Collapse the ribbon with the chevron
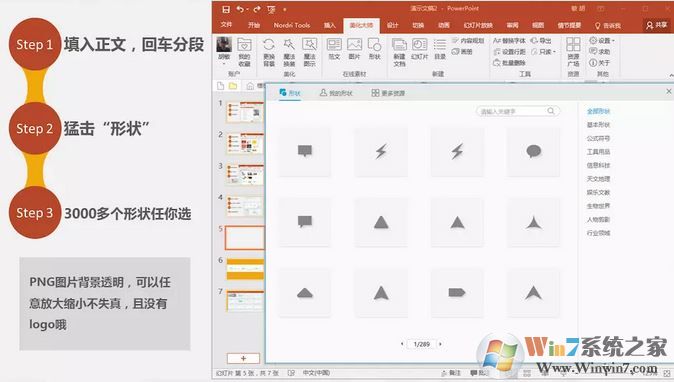The width and height of the screenshot is (674, 382). [x=671, y=76]
